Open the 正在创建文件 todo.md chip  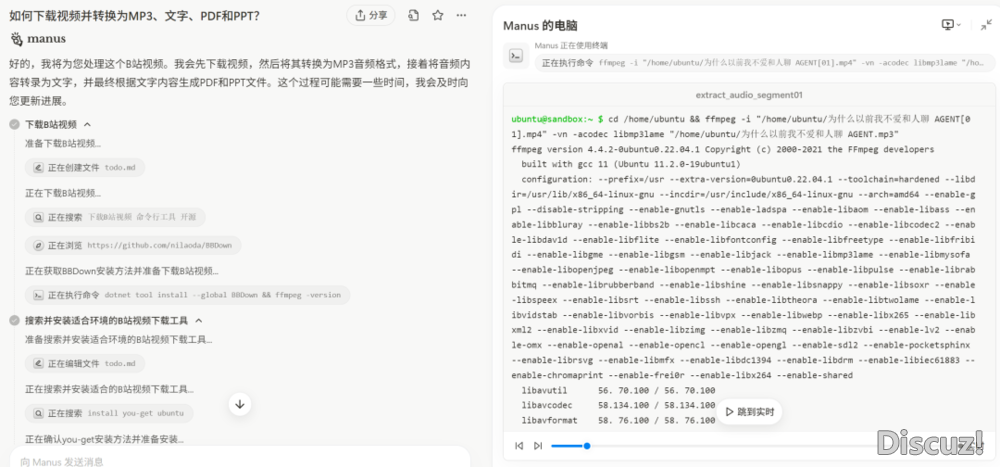[x=85, y=168]
